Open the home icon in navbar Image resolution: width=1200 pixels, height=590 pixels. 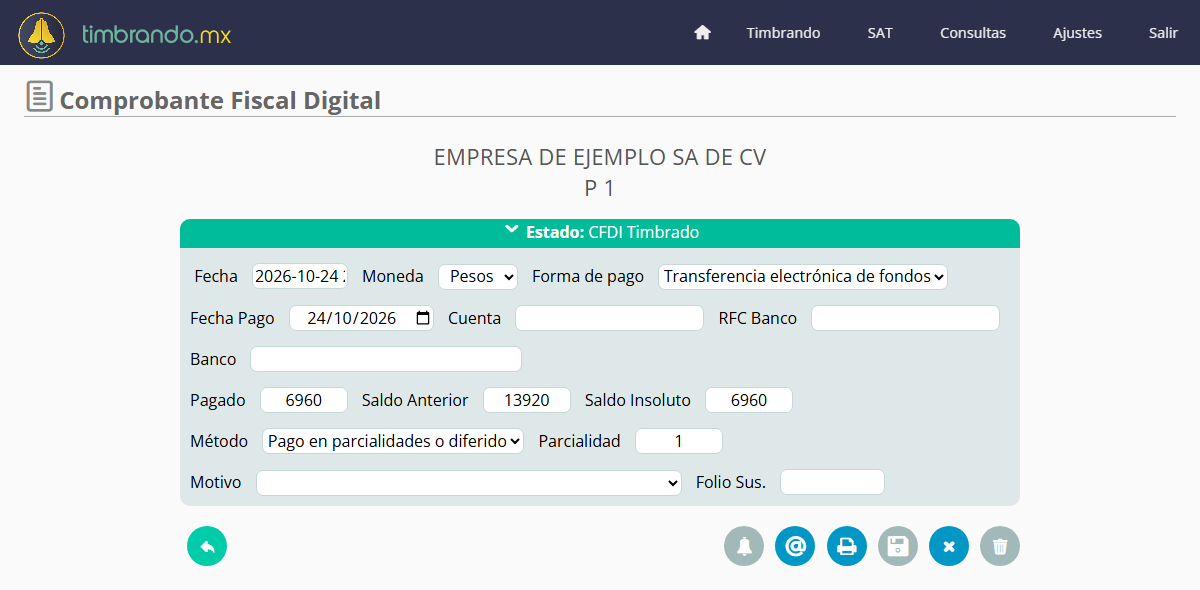pos(702,33)
